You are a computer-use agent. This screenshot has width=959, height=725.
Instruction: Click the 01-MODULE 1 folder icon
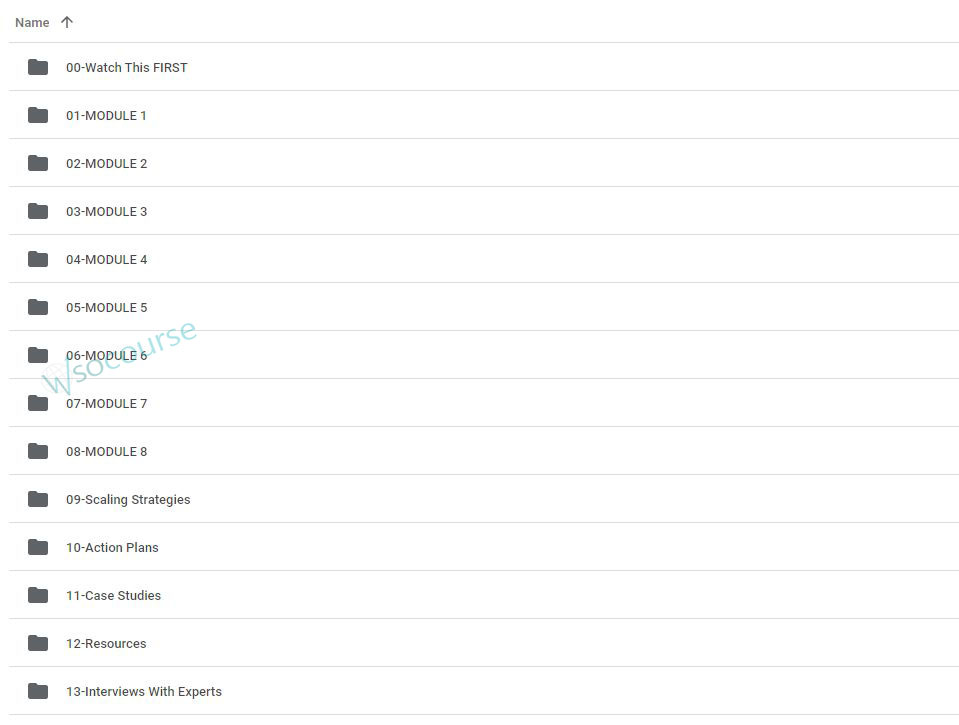pyautogui.click(x=38, y=115)
